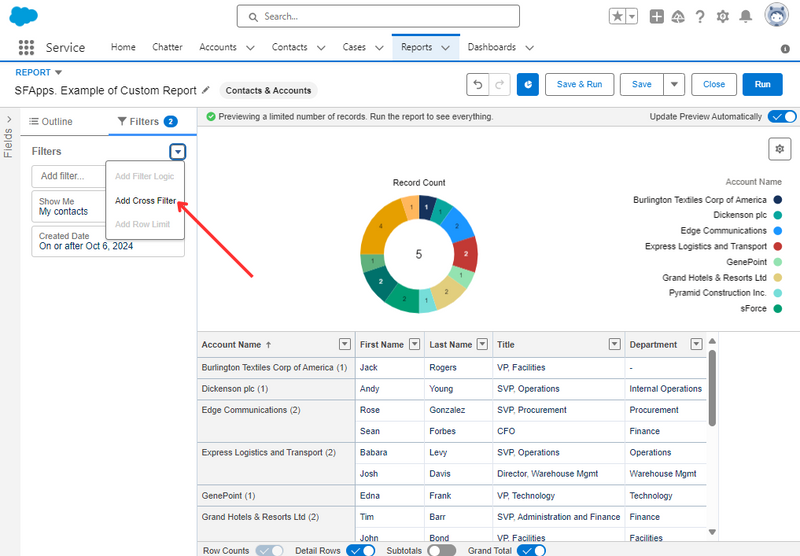Go to the Home tab

(x=123, y=47)
